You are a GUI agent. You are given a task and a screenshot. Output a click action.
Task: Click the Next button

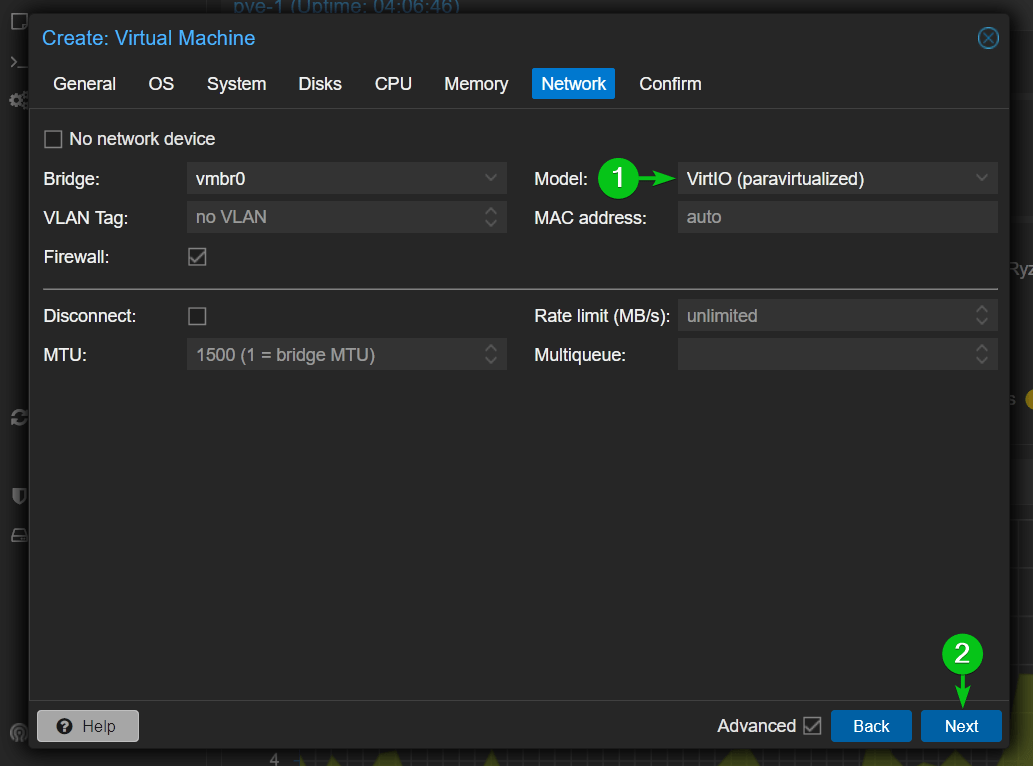click(961, 726)
